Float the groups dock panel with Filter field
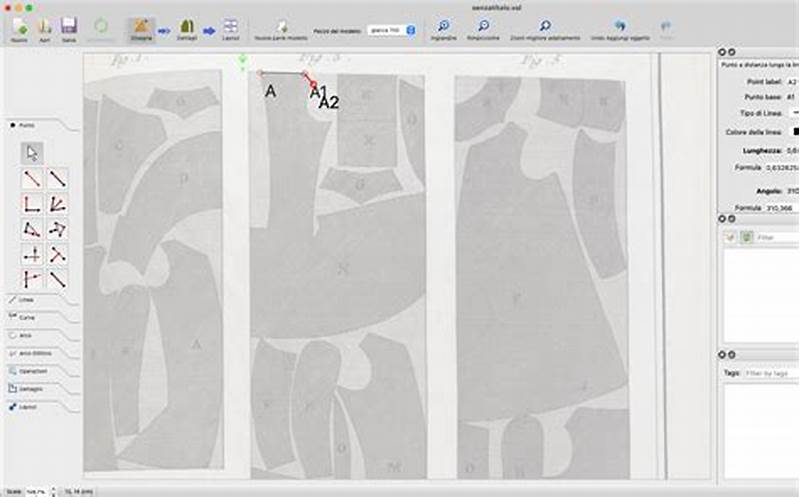This screenshot has width=800, height=497. coord(732,218)
